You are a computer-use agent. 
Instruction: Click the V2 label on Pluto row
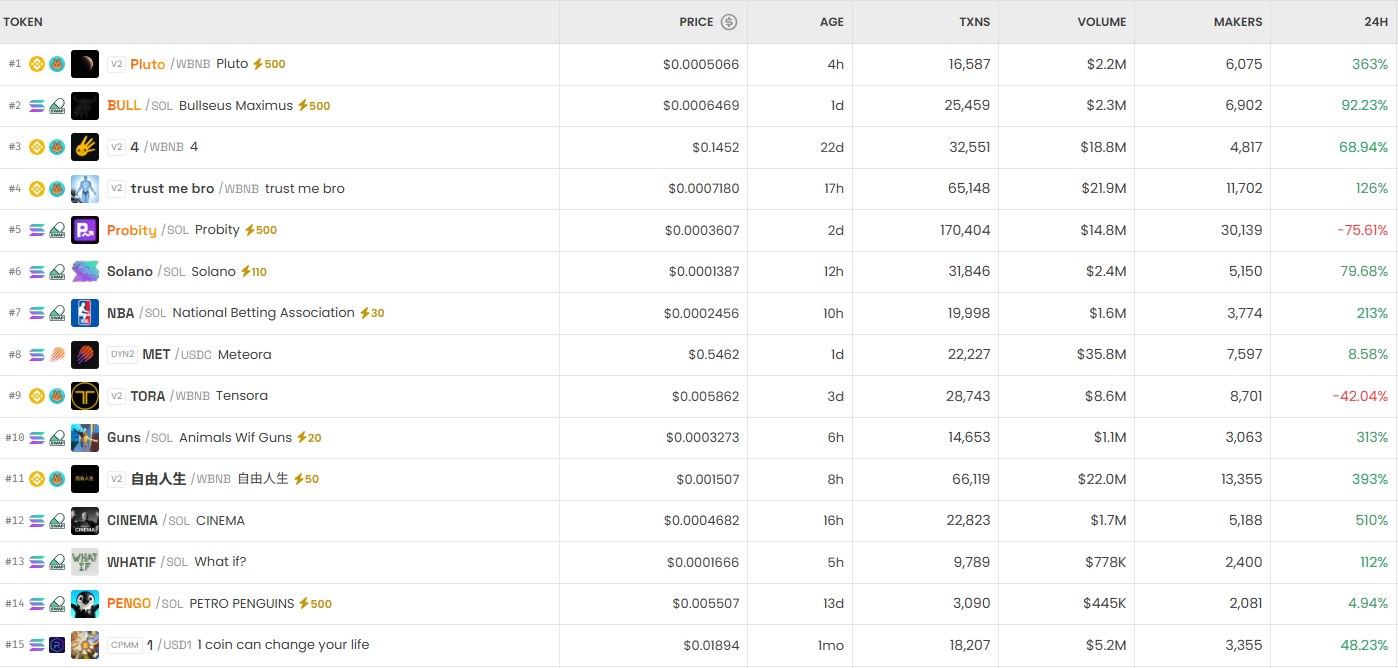click(x=116, y=64)
